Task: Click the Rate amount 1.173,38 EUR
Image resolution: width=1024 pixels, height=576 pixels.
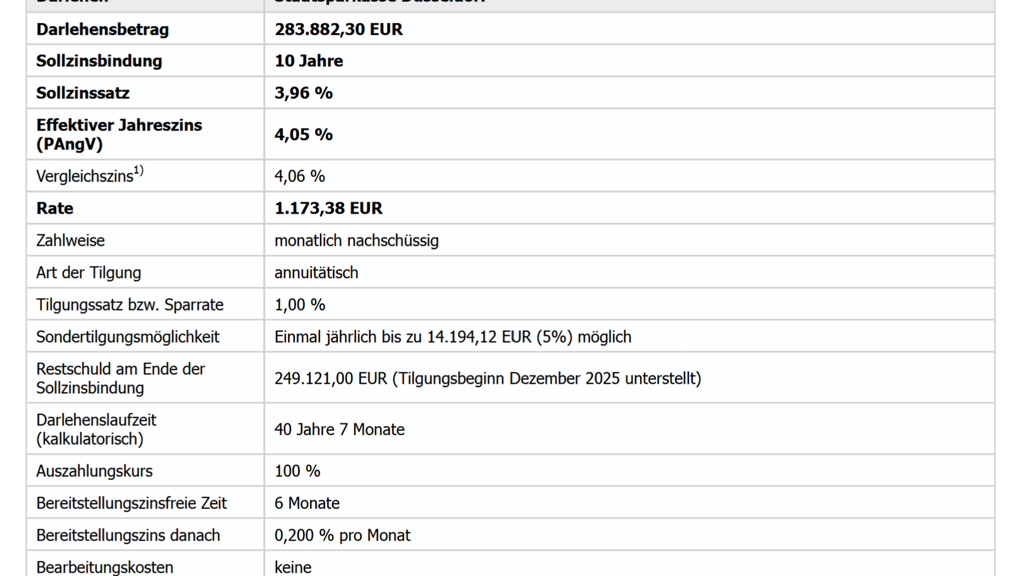Action: coord(329,208)
